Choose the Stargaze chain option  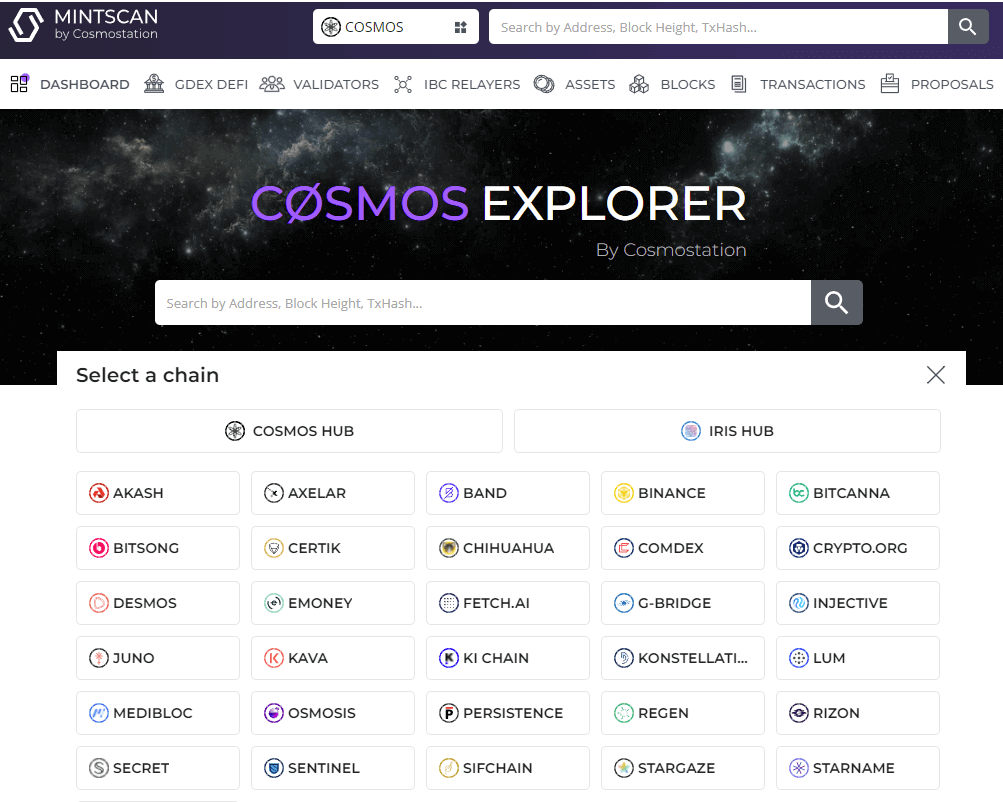pyautogui.click(x=682, y=768)
